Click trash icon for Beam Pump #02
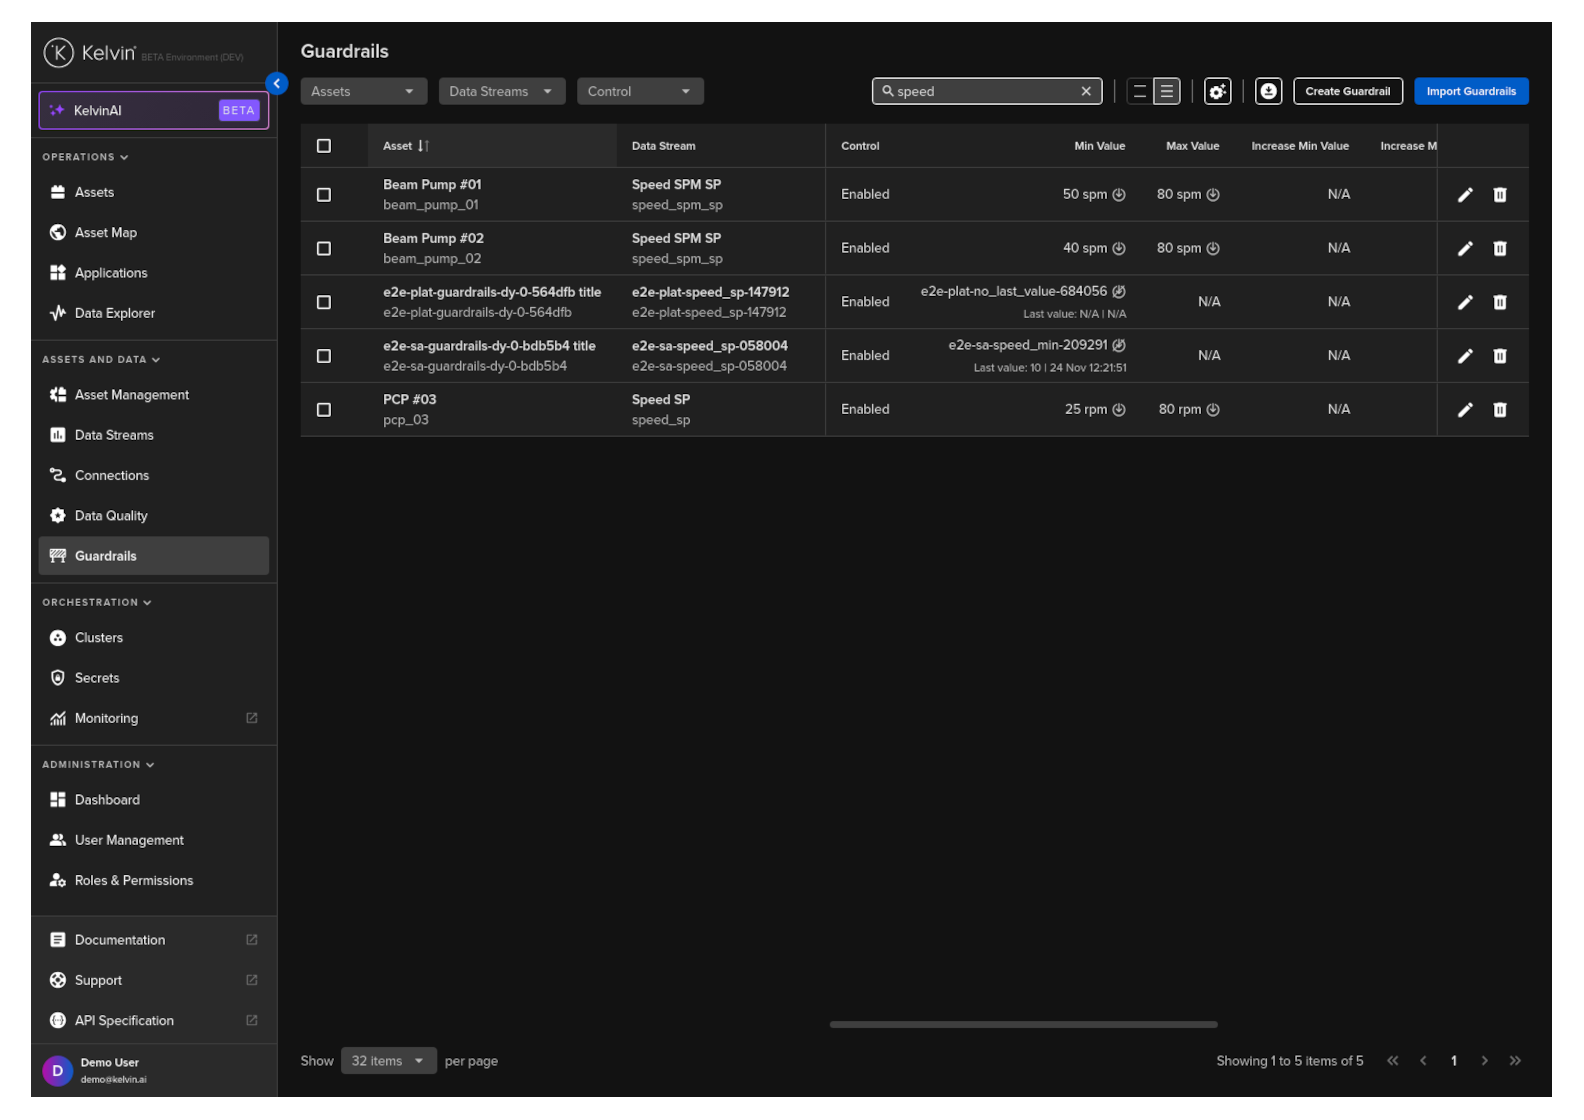Viewport: 1584px width, 1120px height. coord(1499,249)
